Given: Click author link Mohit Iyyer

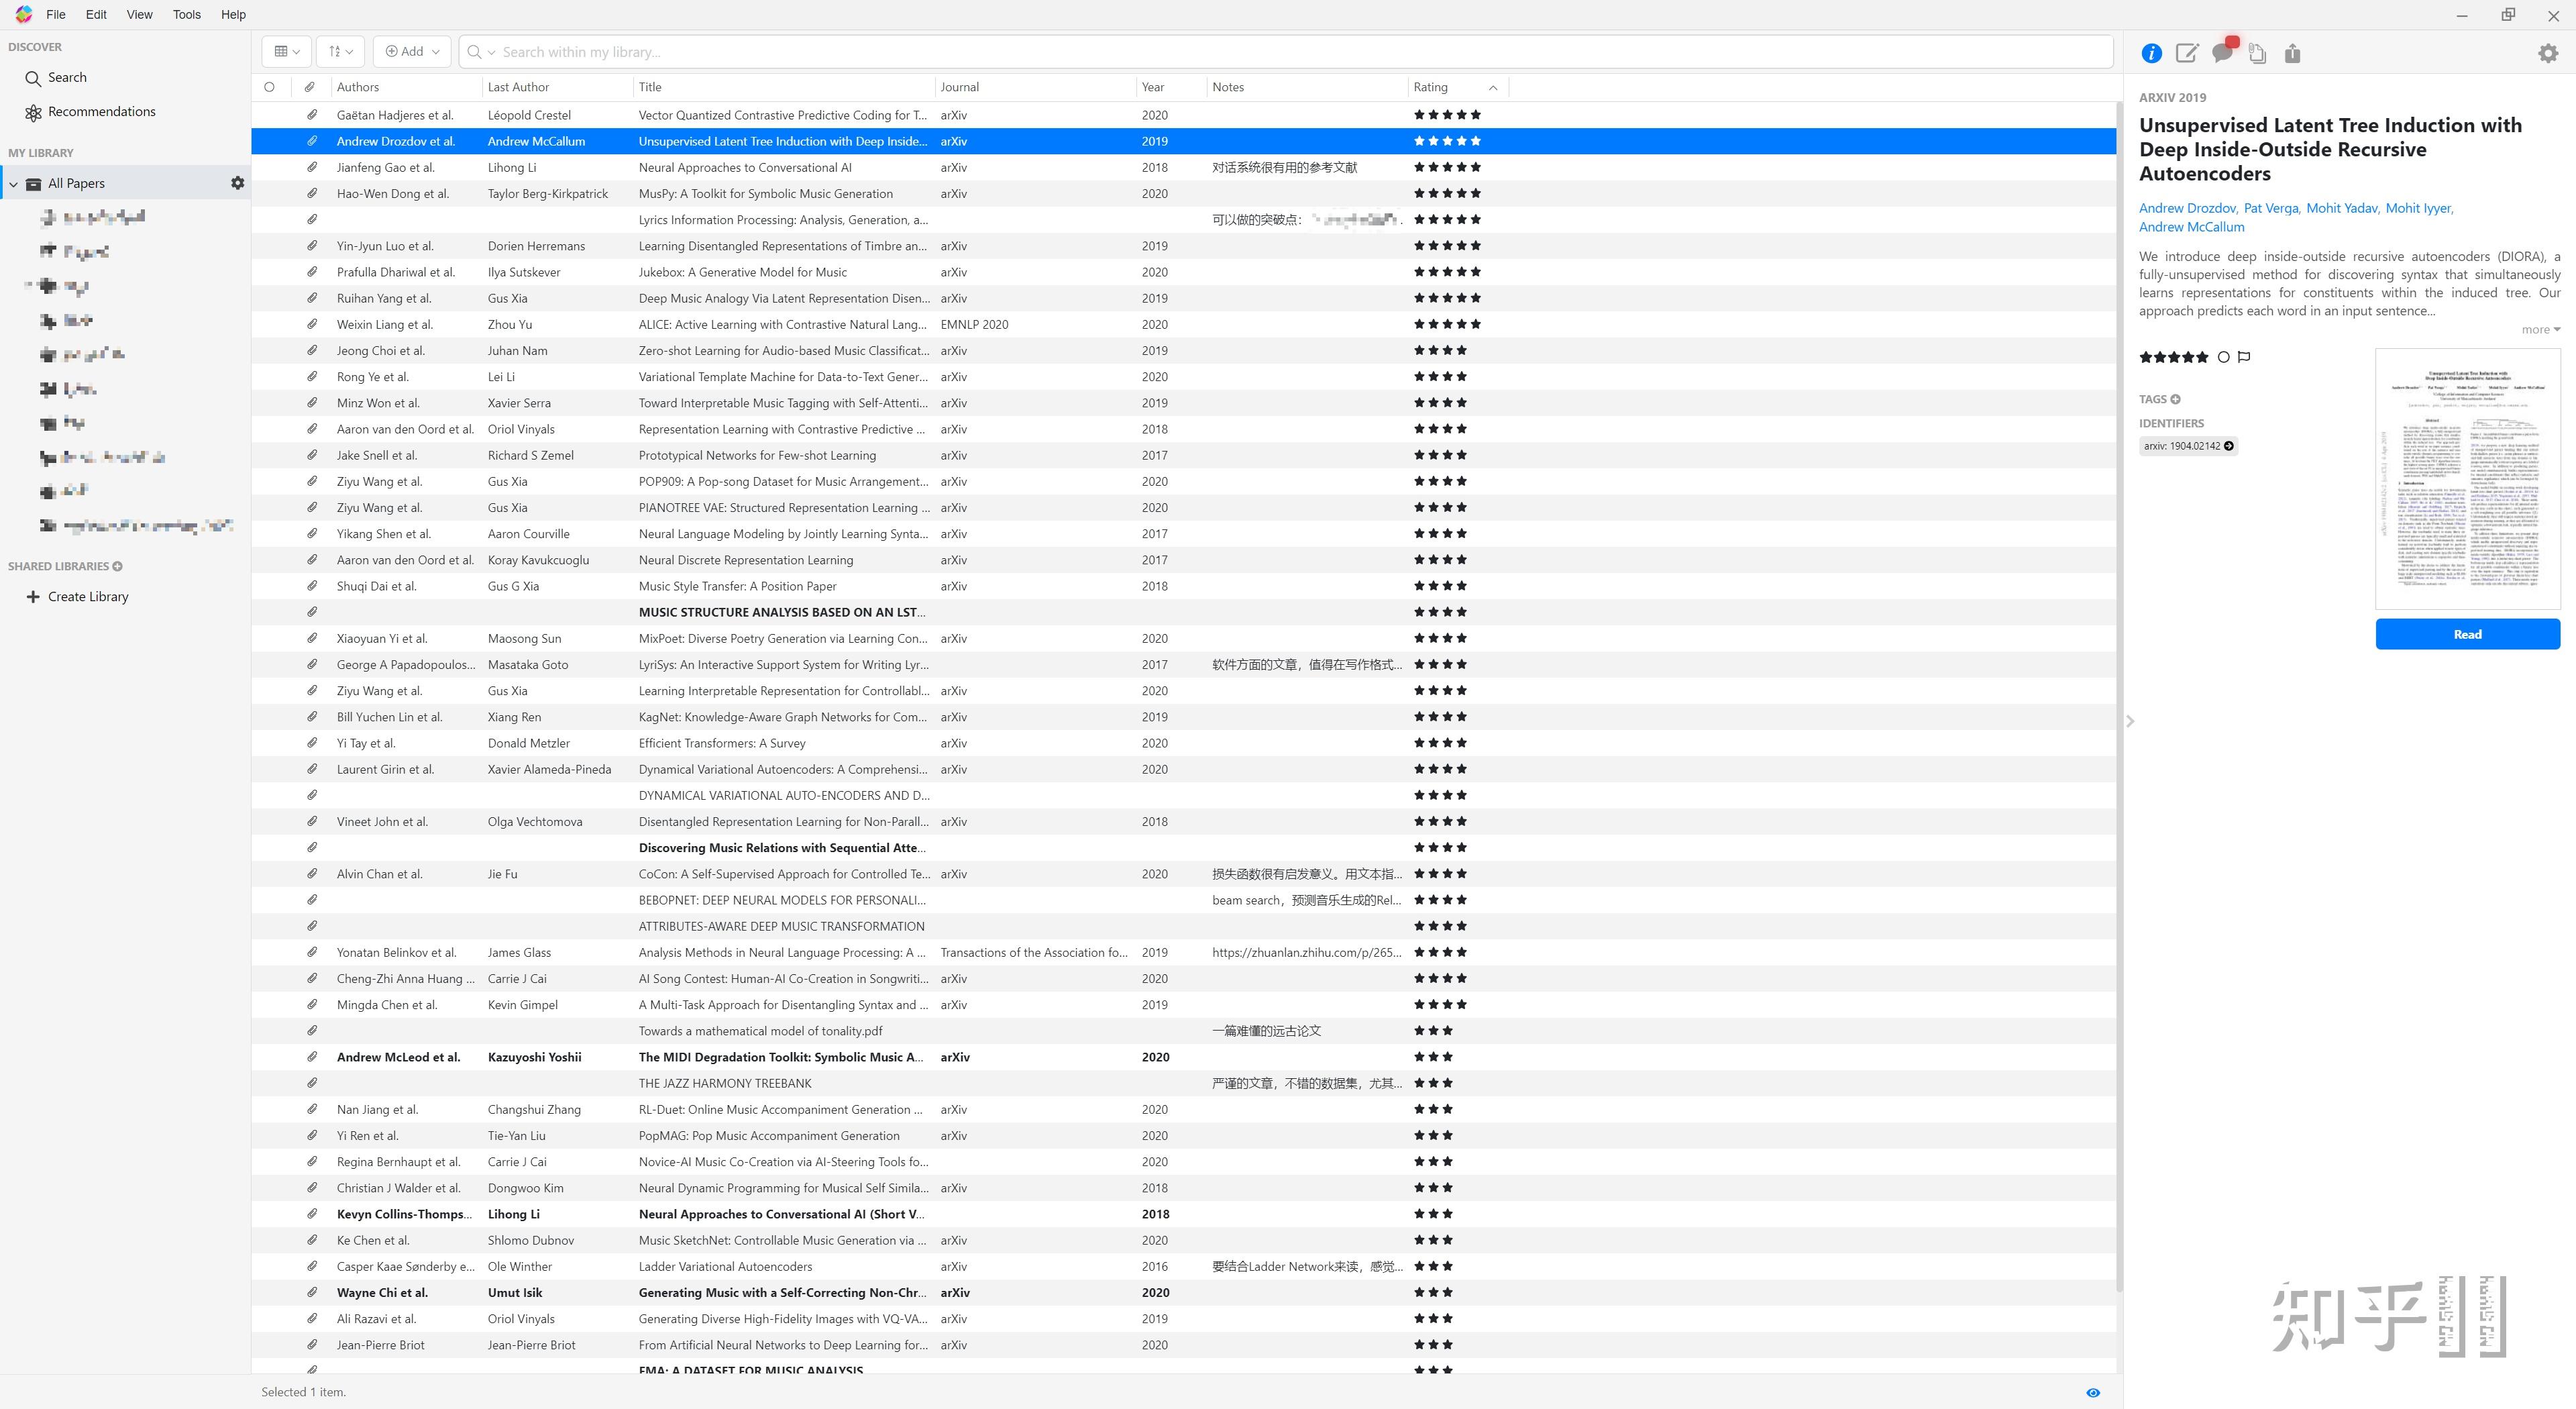Looking at the screenshot, I should pos(2417,208).
